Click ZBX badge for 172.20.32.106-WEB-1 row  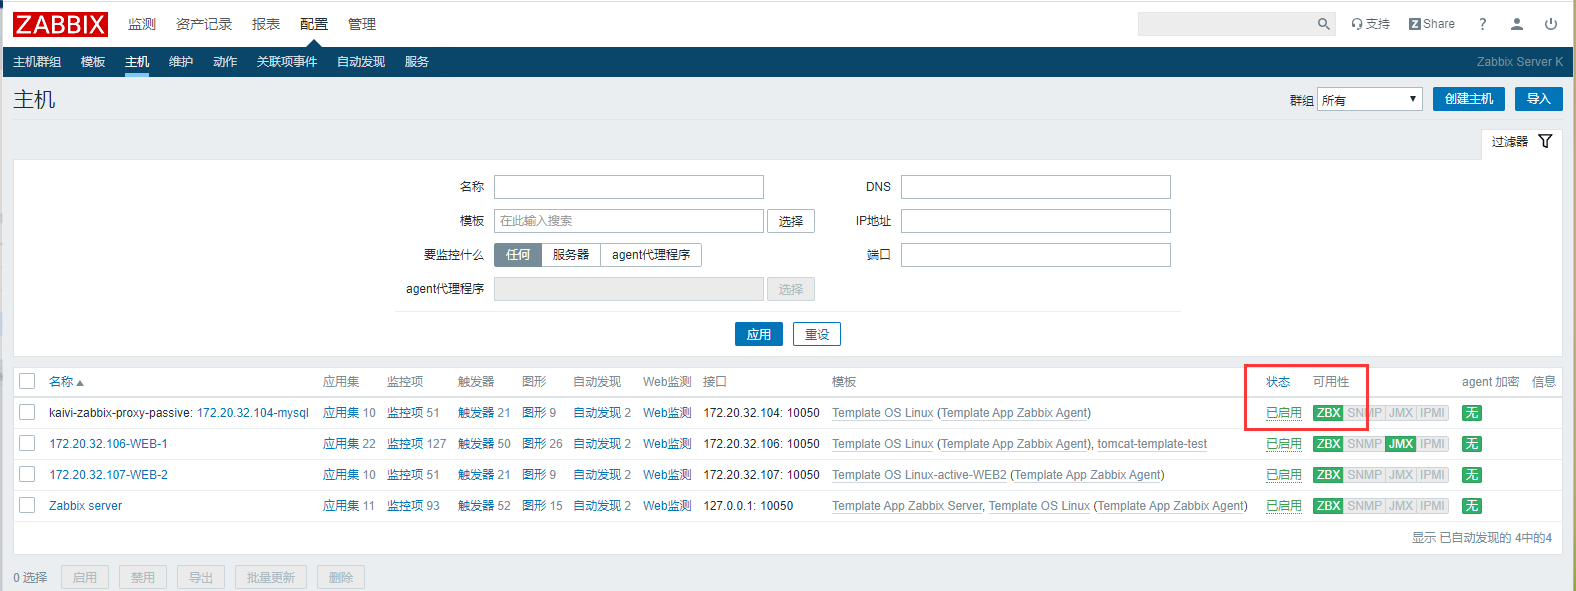coord(1328,444)
